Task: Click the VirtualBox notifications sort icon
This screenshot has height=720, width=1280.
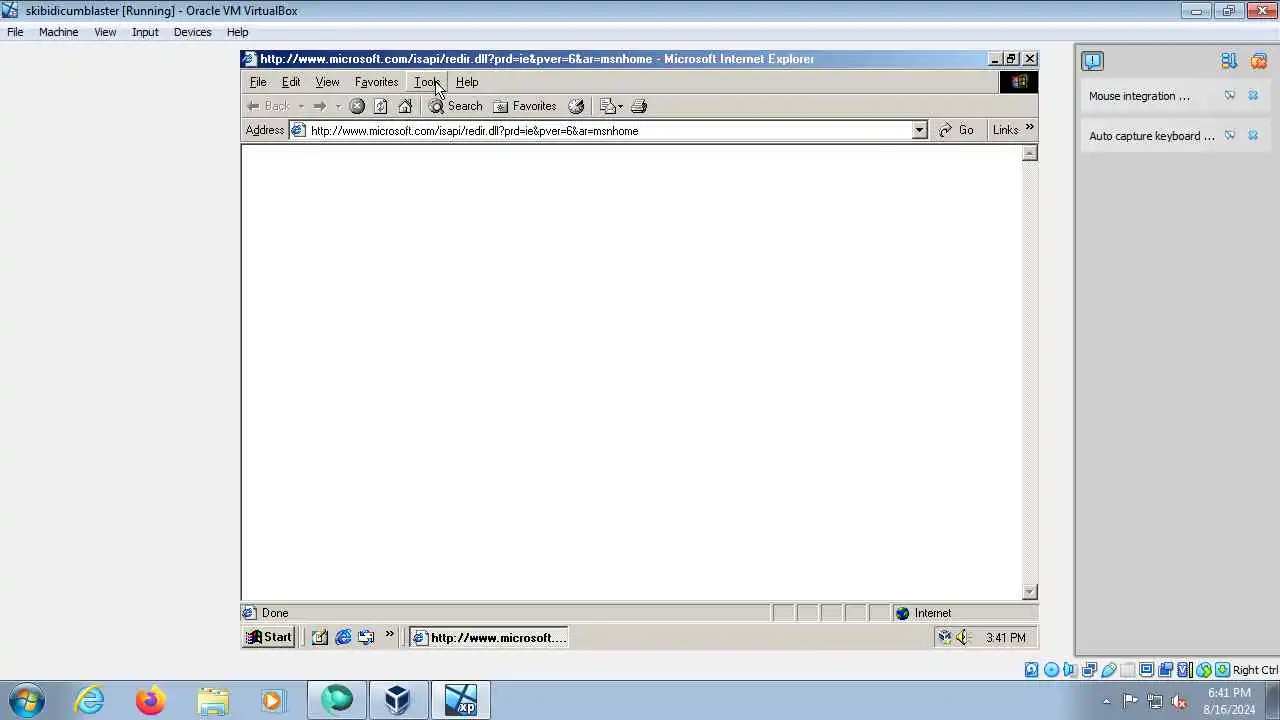Action: pyautogui.click(x=1229, y=61)
